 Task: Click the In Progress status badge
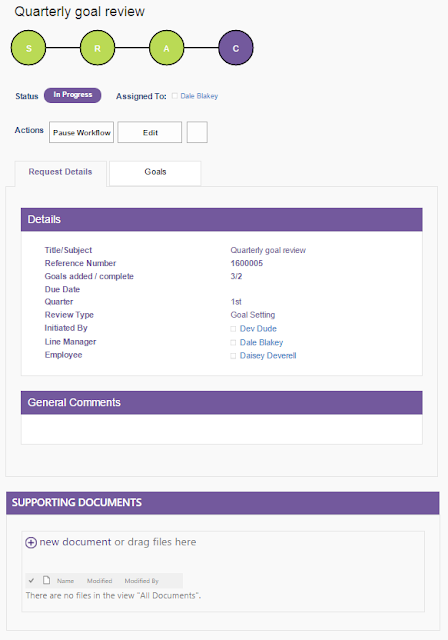tap(73, 95)
